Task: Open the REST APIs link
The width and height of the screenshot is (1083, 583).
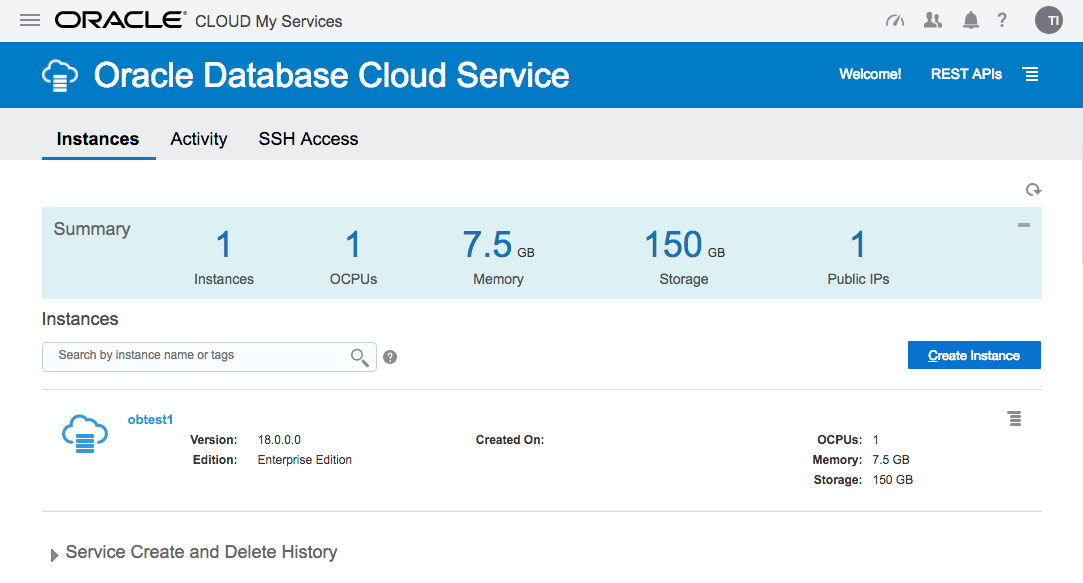Action: pos(966,74)
